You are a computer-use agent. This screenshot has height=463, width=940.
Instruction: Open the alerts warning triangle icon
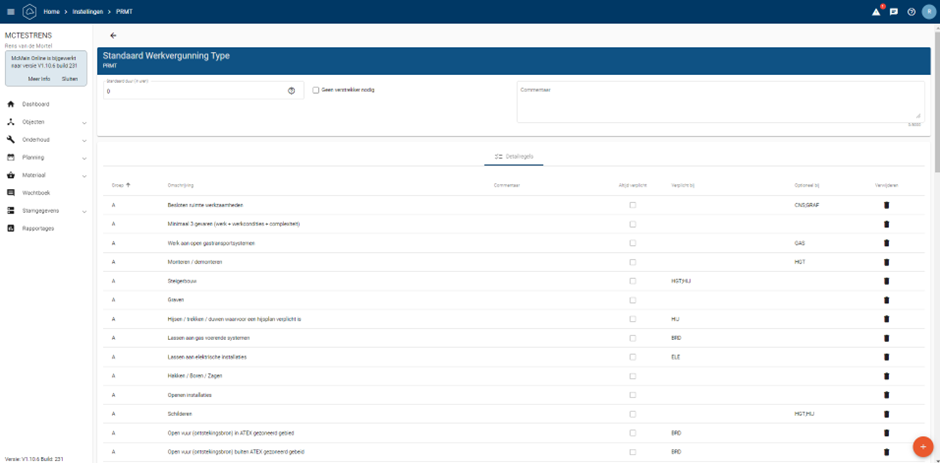click(876, 12)
